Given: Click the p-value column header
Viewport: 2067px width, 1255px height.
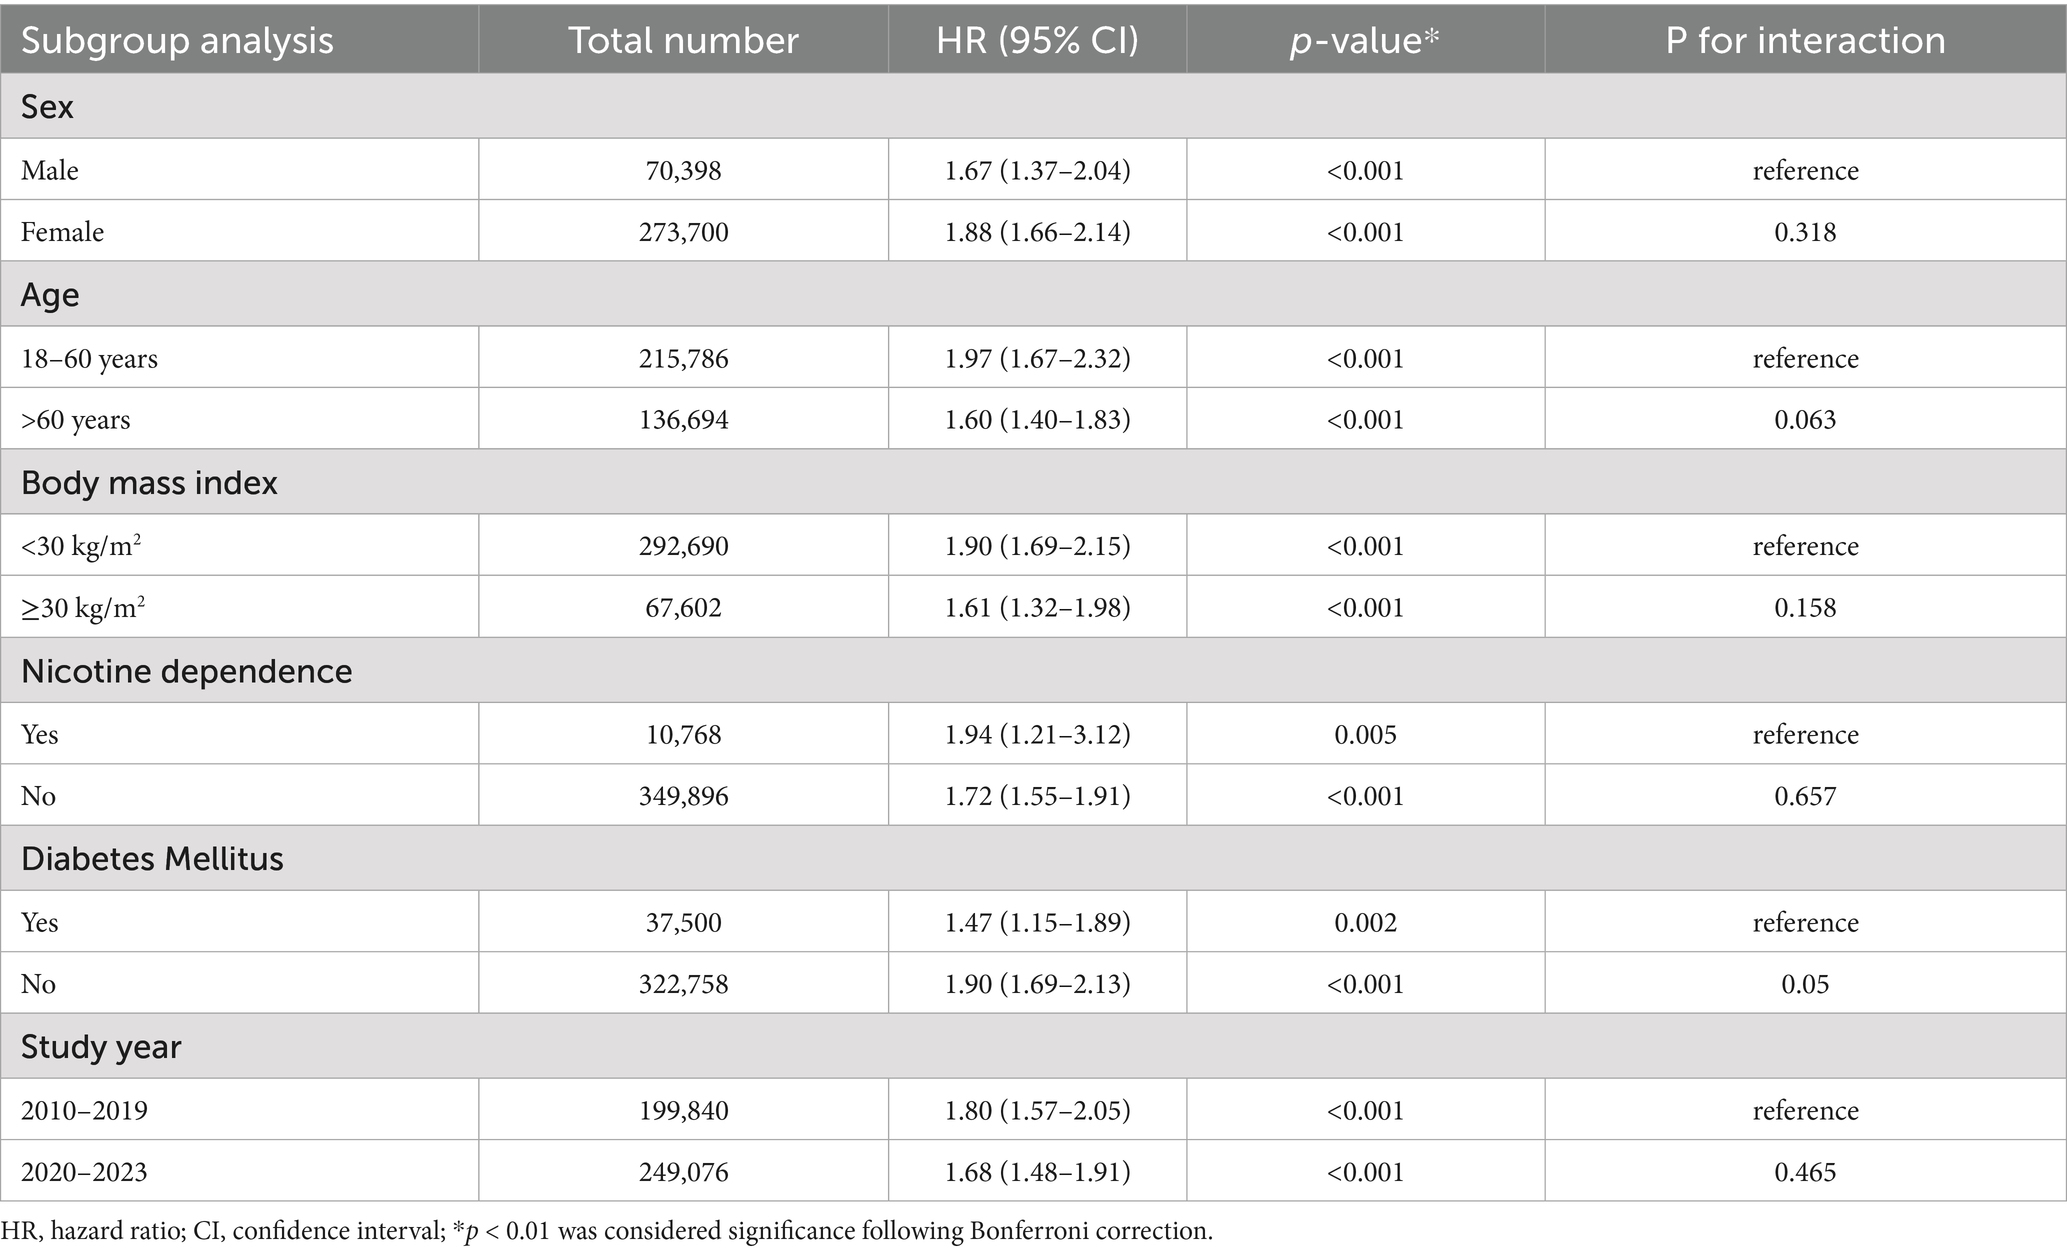Looking at the screenshot, I should coord(1365,40).
